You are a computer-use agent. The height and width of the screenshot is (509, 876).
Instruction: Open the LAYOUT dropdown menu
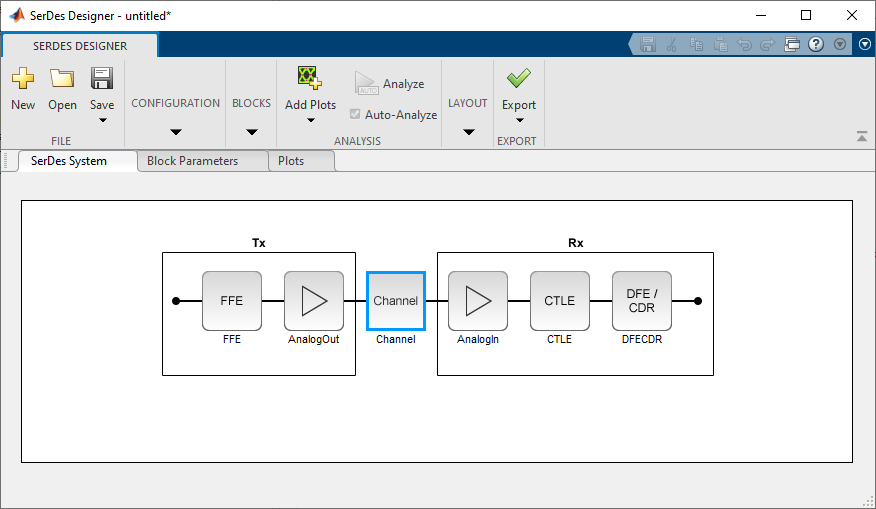[468, 132]
